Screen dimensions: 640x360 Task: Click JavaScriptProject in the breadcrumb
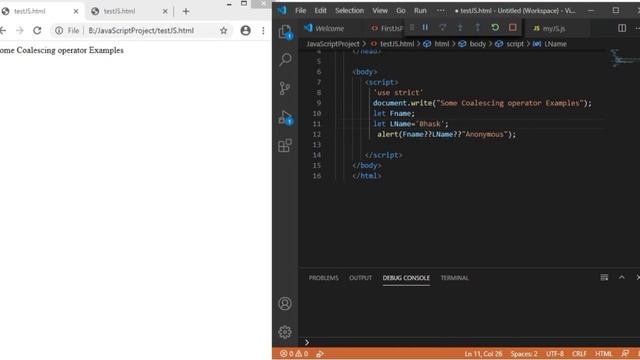pyautogui.click(x=333, y=44)
